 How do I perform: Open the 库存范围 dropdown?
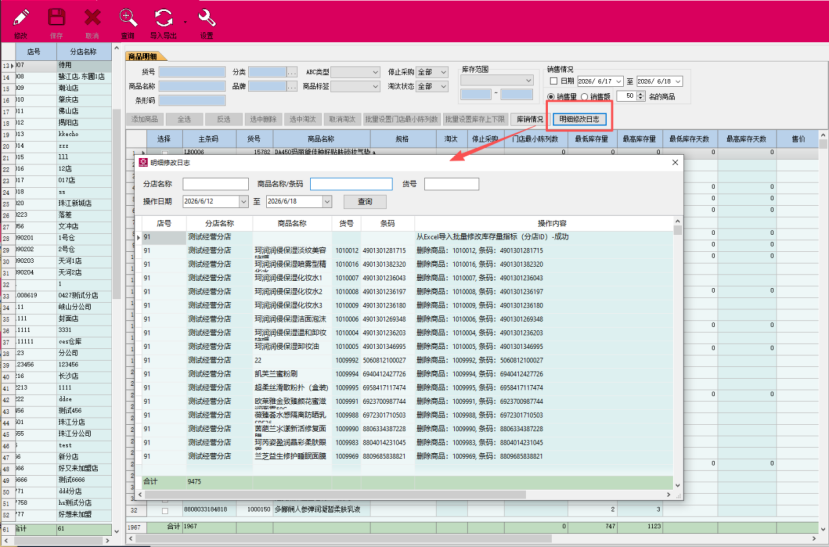click(x=528, y=80)
